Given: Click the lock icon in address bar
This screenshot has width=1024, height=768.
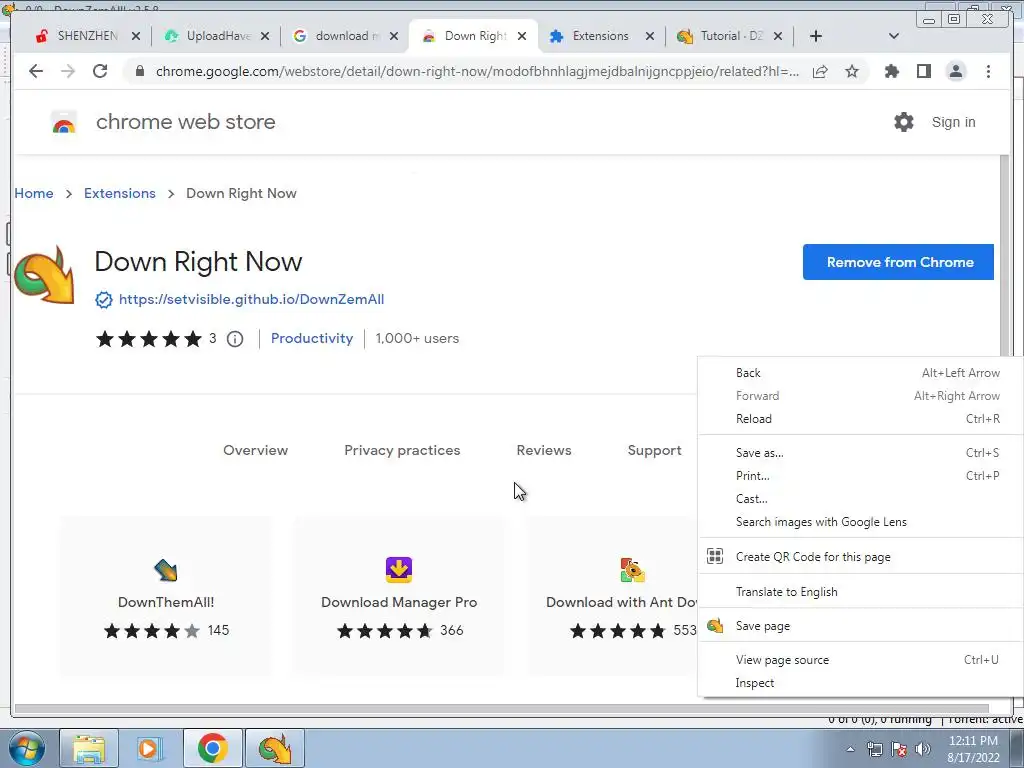Looking at the screenshot, I should coord(139,71).
